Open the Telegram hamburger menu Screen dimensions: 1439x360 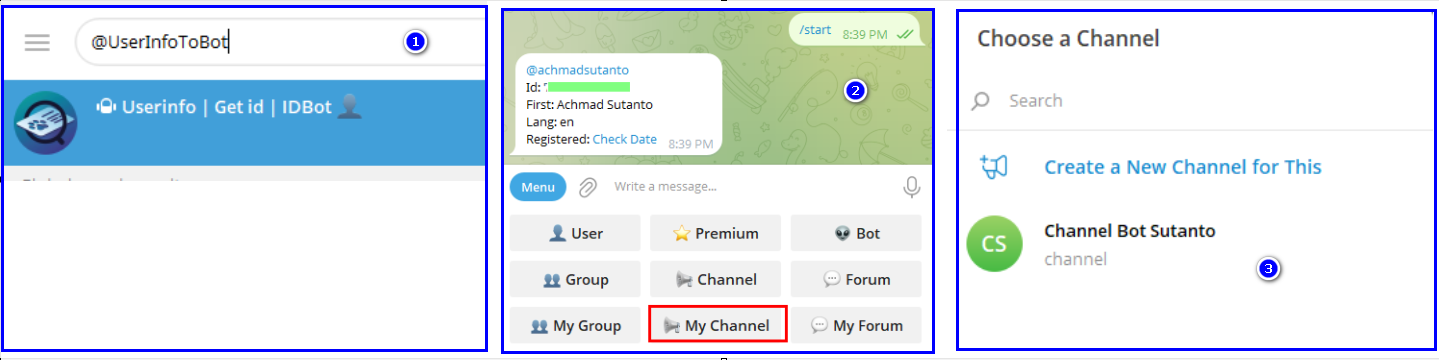[x=37, y=43]
